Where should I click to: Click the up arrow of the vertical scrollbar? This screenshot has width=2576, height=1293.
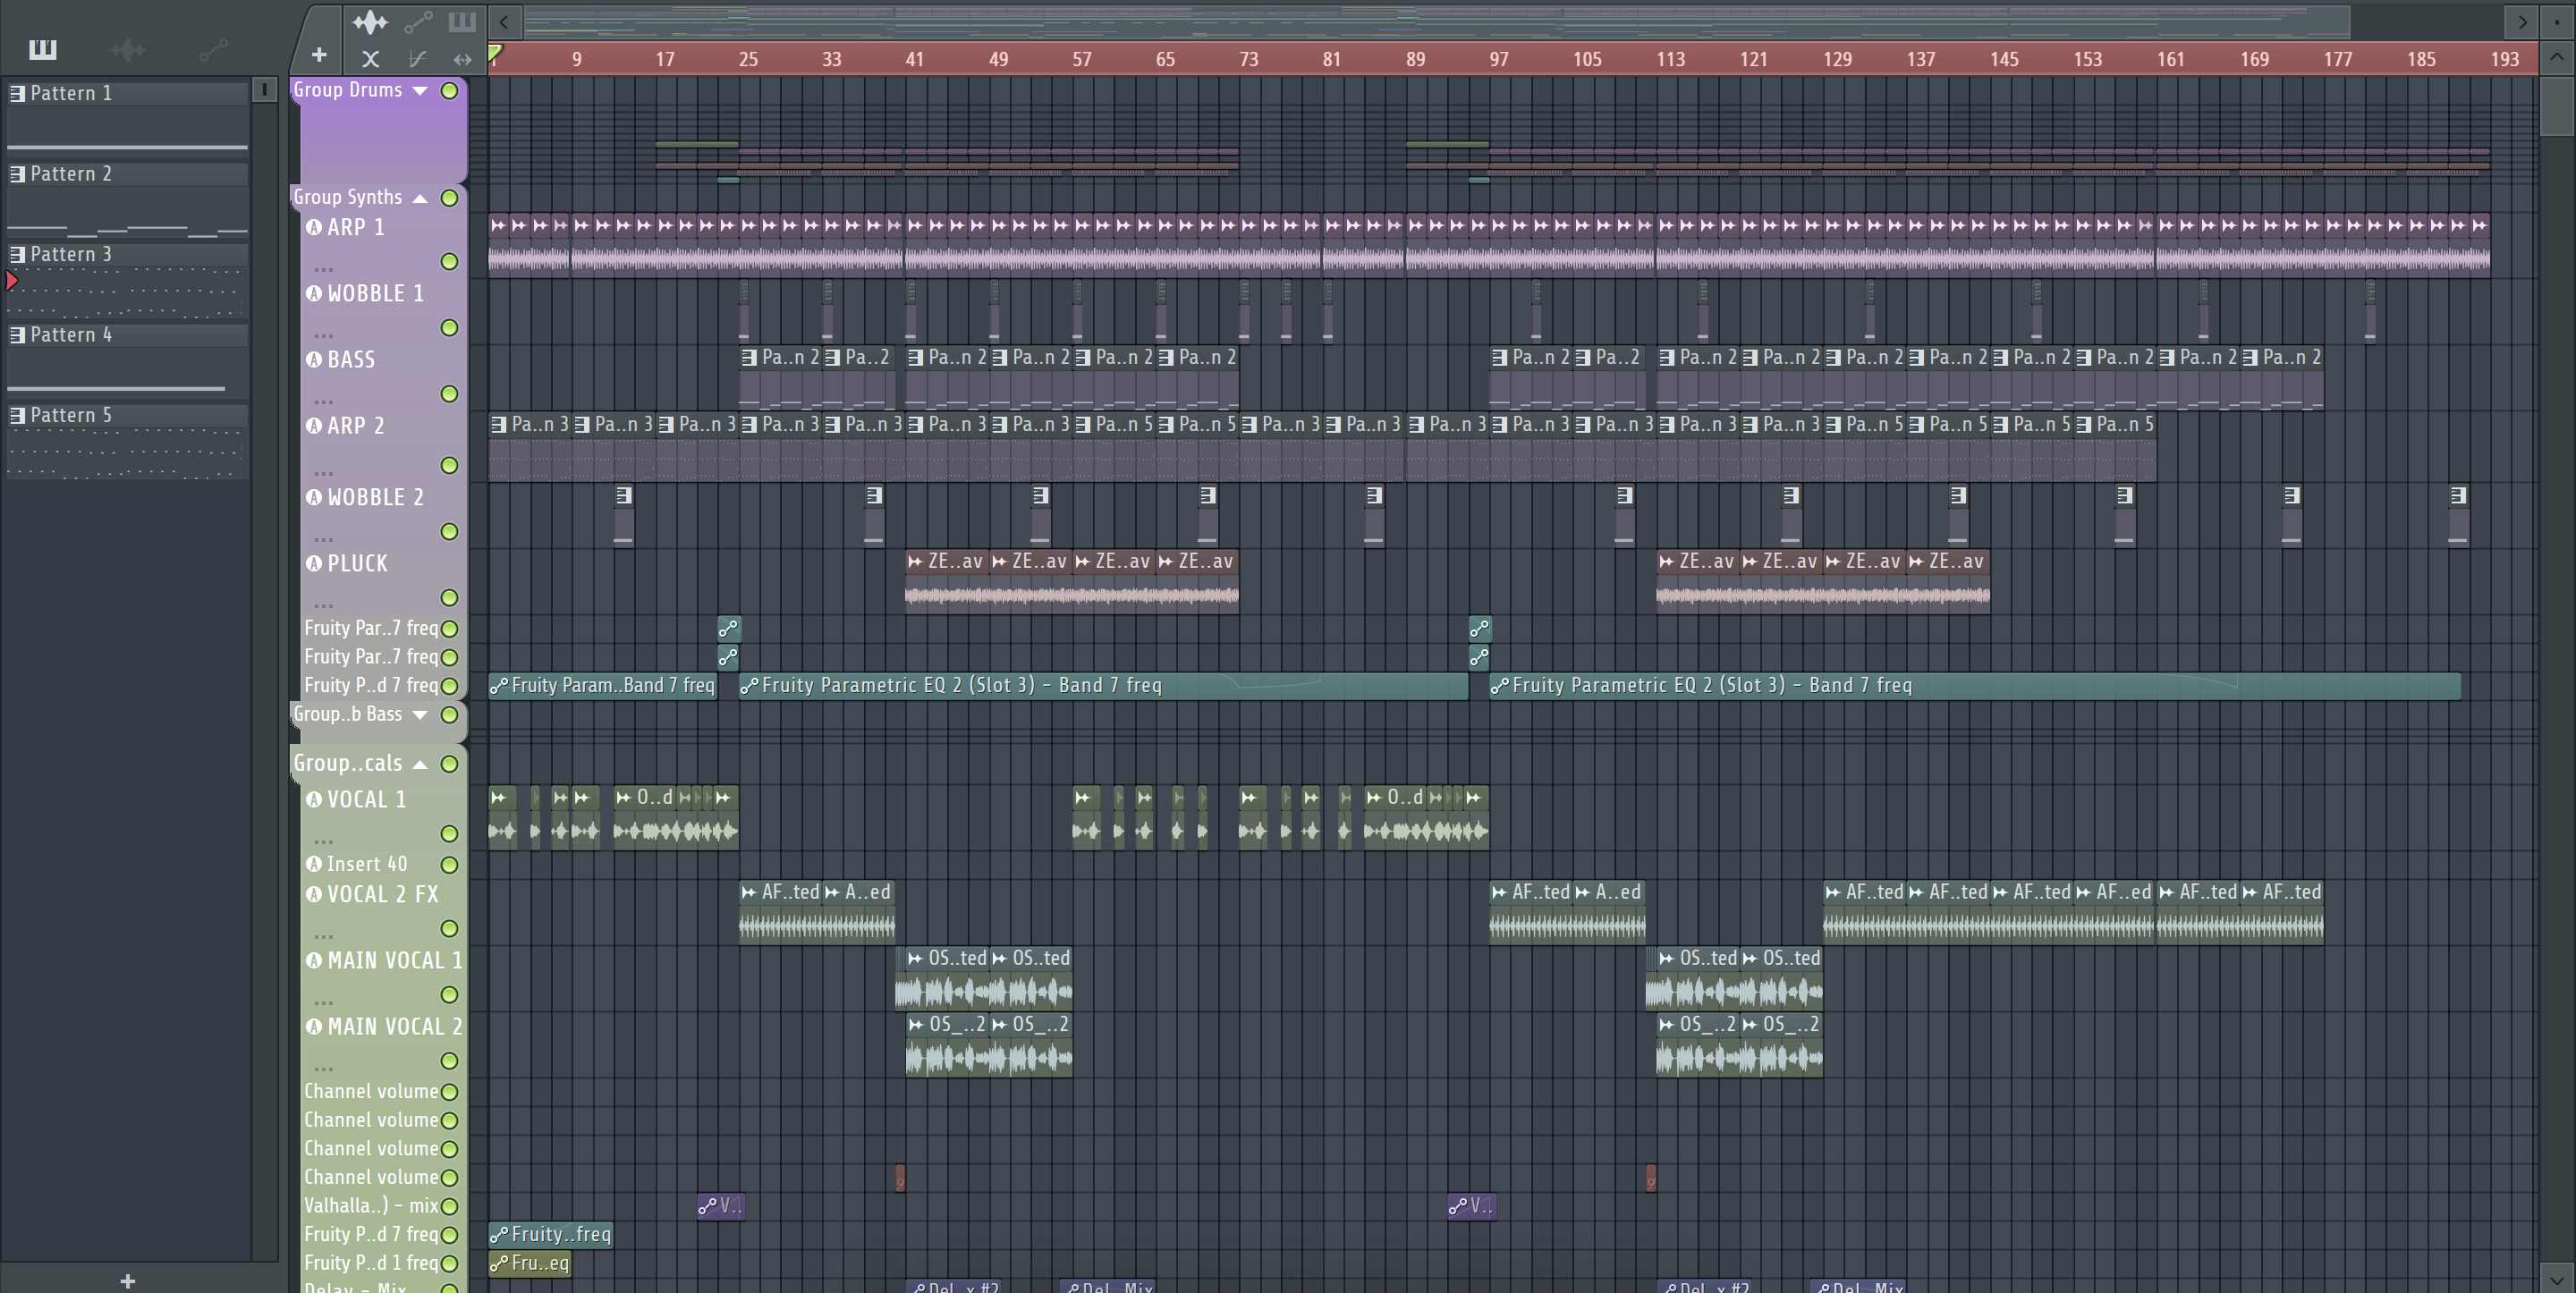click(2556, 56)
